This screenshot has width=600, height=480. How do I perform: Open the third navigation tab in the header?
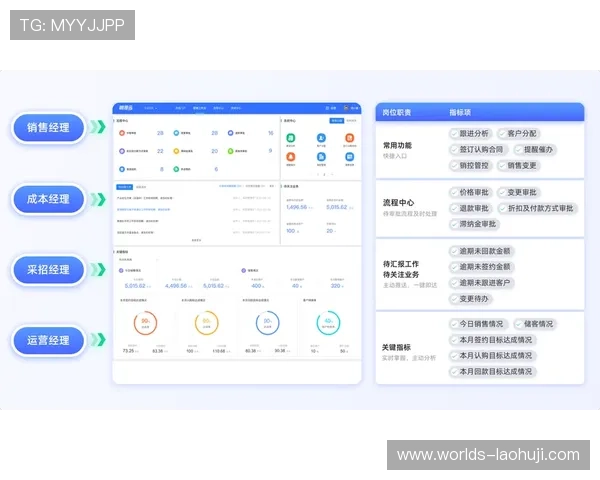[x=218, y=108]
